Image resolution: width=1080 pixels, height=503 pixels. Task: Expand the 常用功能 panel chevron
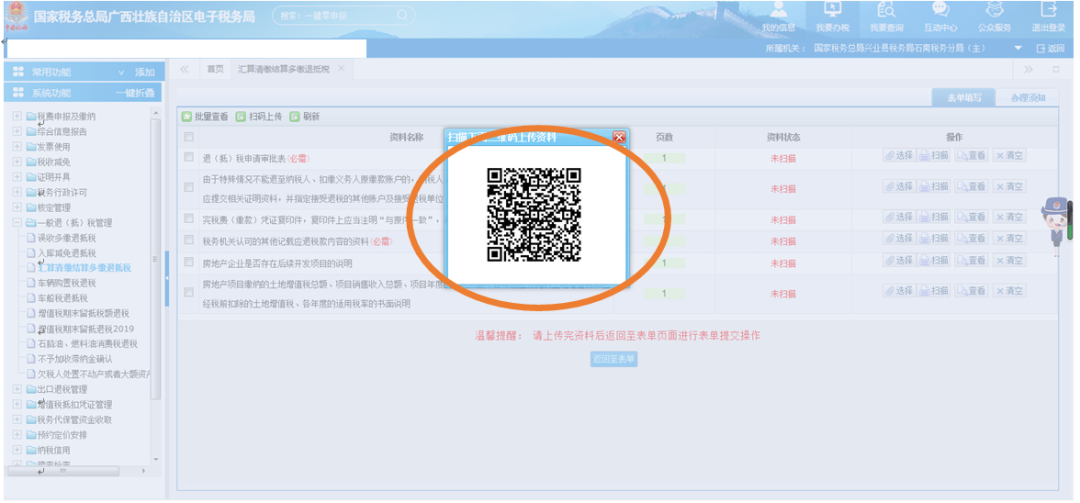coord(122,72)
